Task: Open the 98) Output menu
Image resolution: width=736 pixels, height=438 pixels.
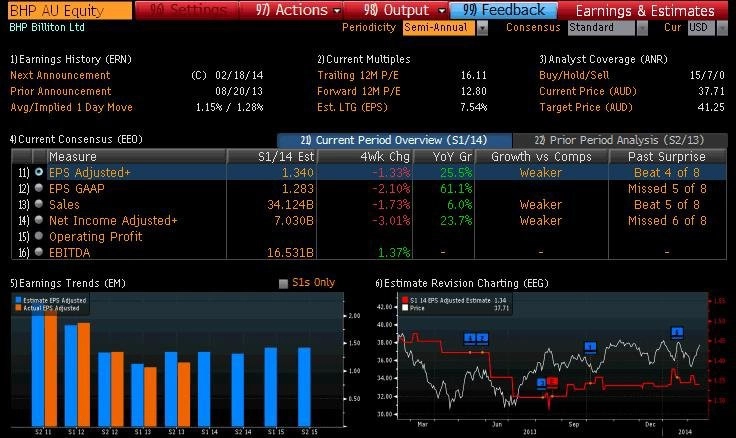Action: coord(397,10)
